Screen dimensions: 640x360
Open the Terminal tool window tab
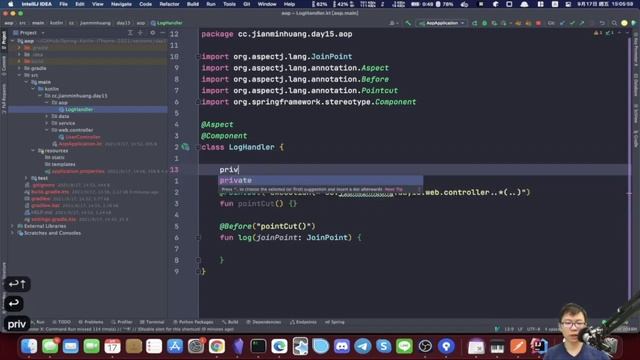152,322
